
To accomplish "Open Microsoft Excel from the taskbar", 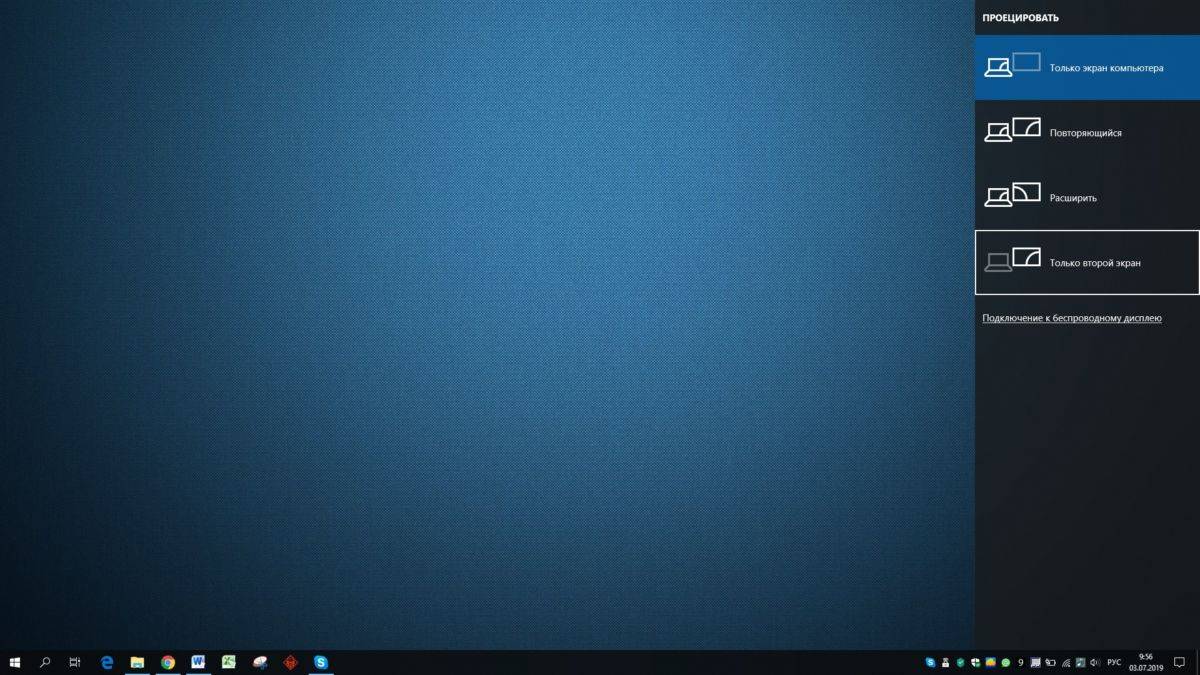I will (229, 662).
